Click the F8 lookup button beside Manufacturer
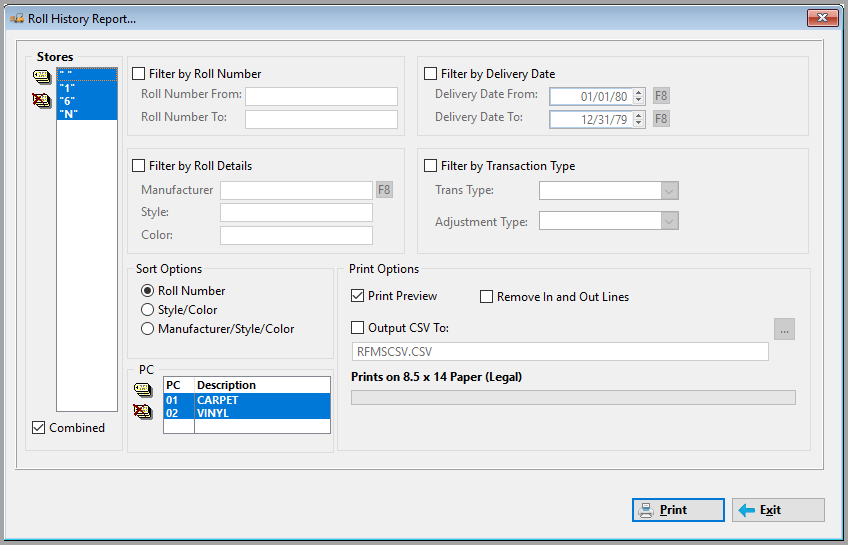The image size is (848, 545). [x=384, y=190]
